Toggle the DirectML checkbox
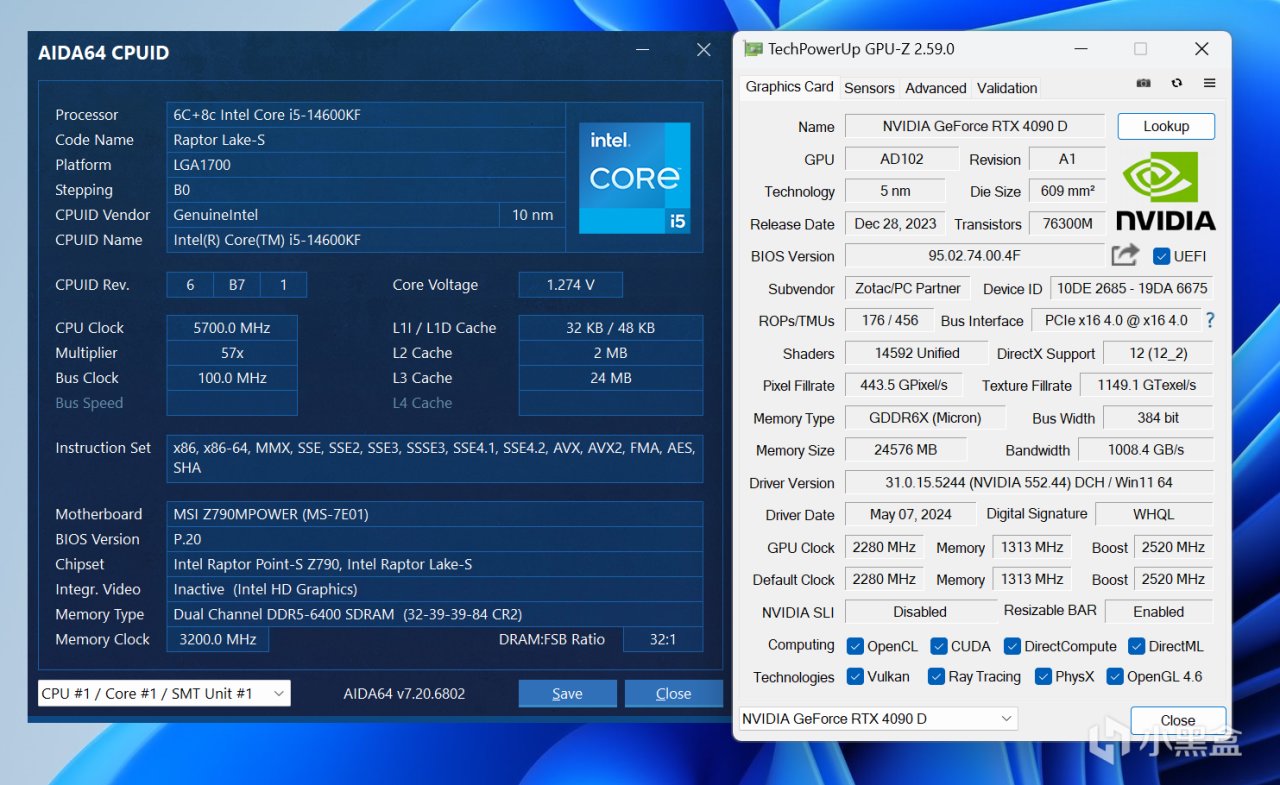This screenshot has width=1280, height=785. click(x=1136, y=646)
